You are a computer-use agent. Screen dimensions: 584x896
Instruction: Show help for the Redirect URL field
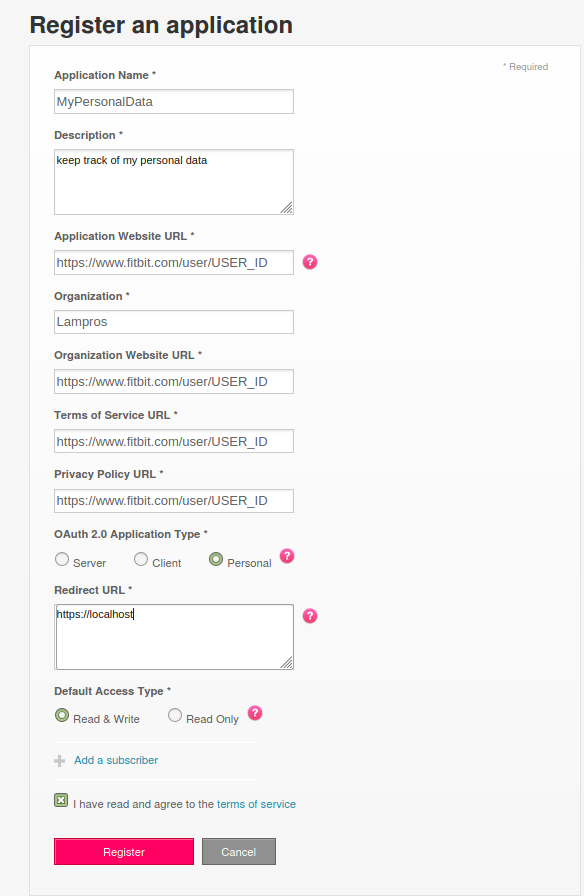click(310, 615)
